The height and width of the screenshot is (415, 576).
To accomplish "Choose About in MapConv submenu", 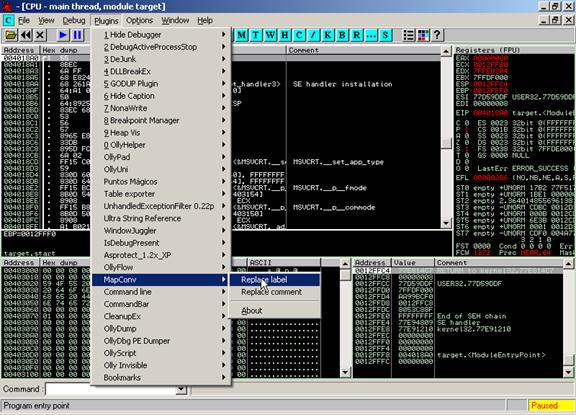I will [x=275, y=311].
